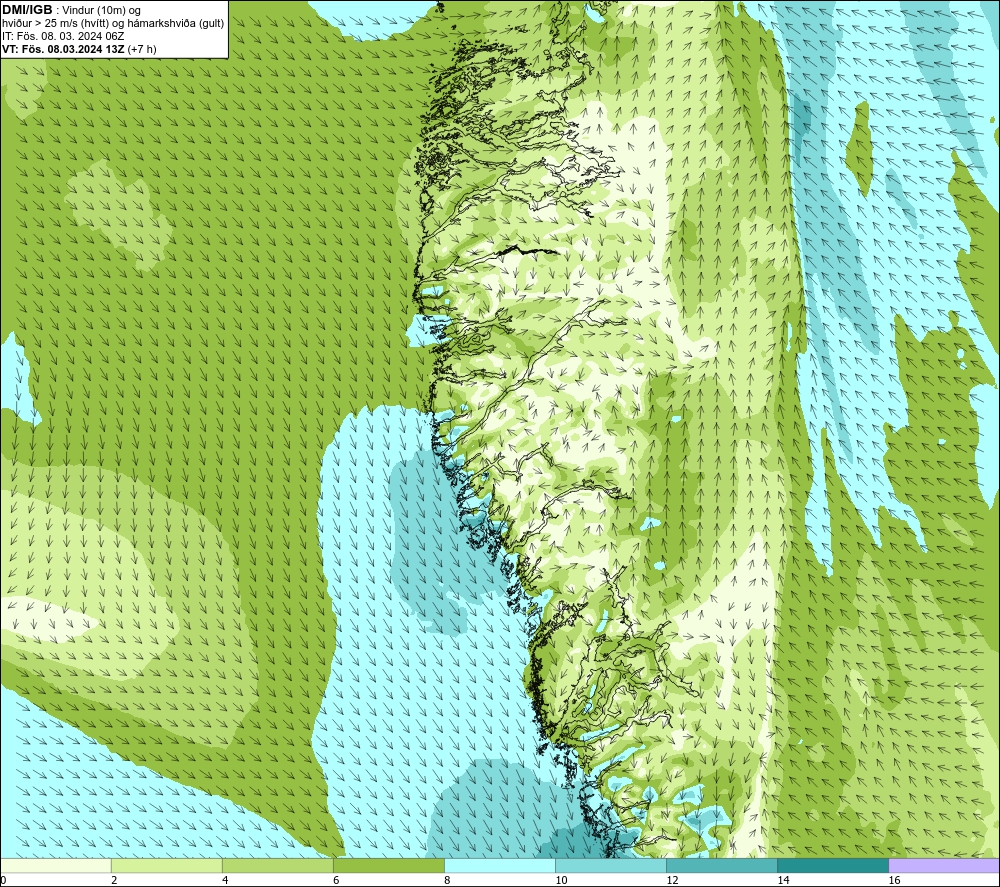Click the "IT: Fös. 08. 03. 2024 06Z" line
The width and height of the screenshot is (1000, 887).
click(x=63, y=36)
